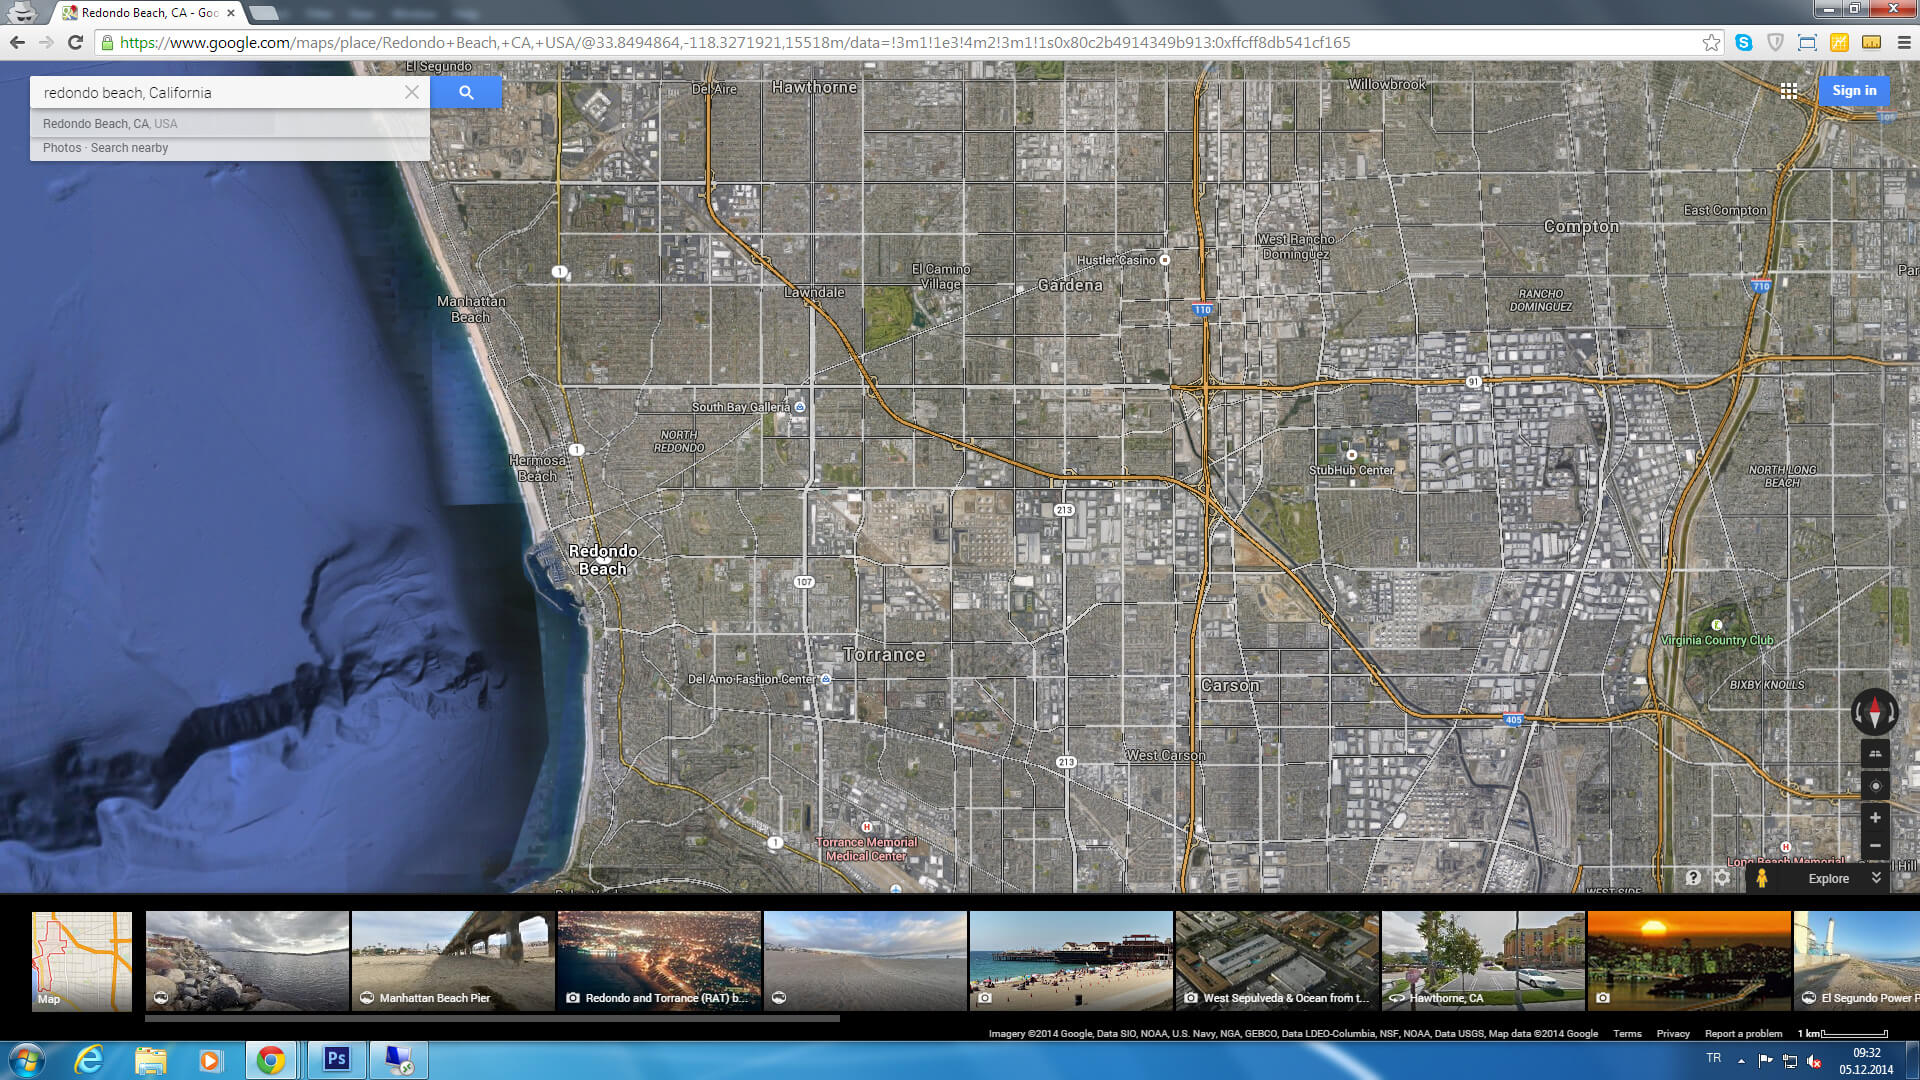The width and height of the screenshot is (1920, 1080).
Task: Reset the compass to north
Action: pyautogui.click(x=1875, y=712)
